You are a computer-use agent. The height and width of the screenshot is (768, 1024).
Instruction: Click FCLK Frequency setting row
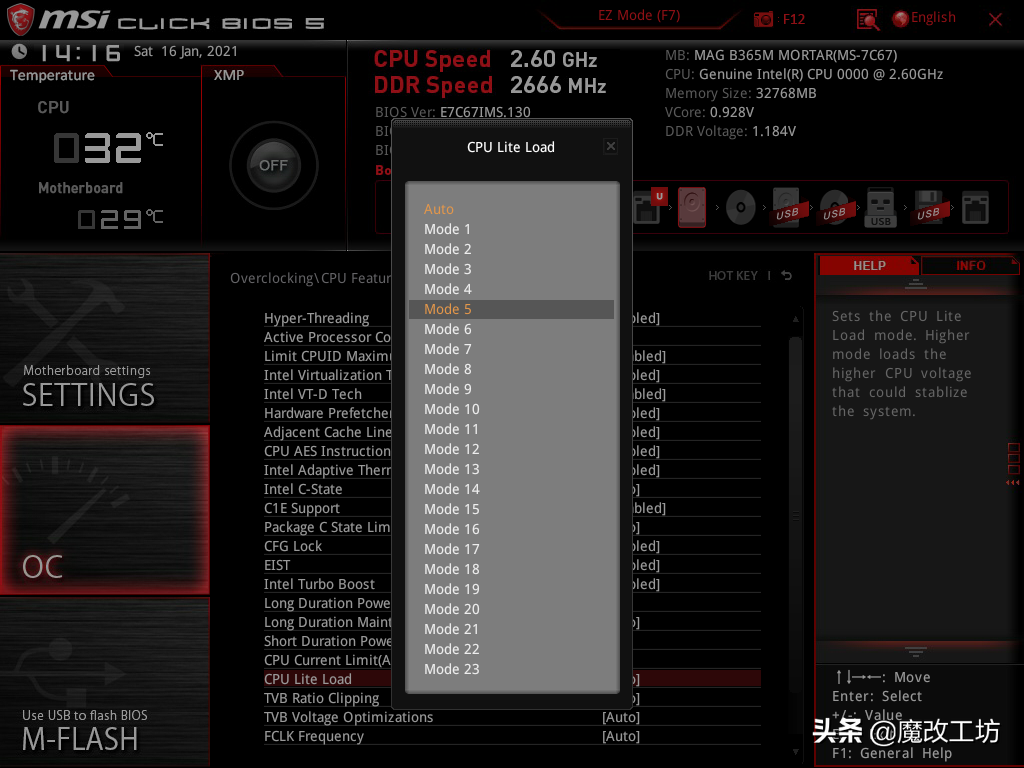[512, 736]
